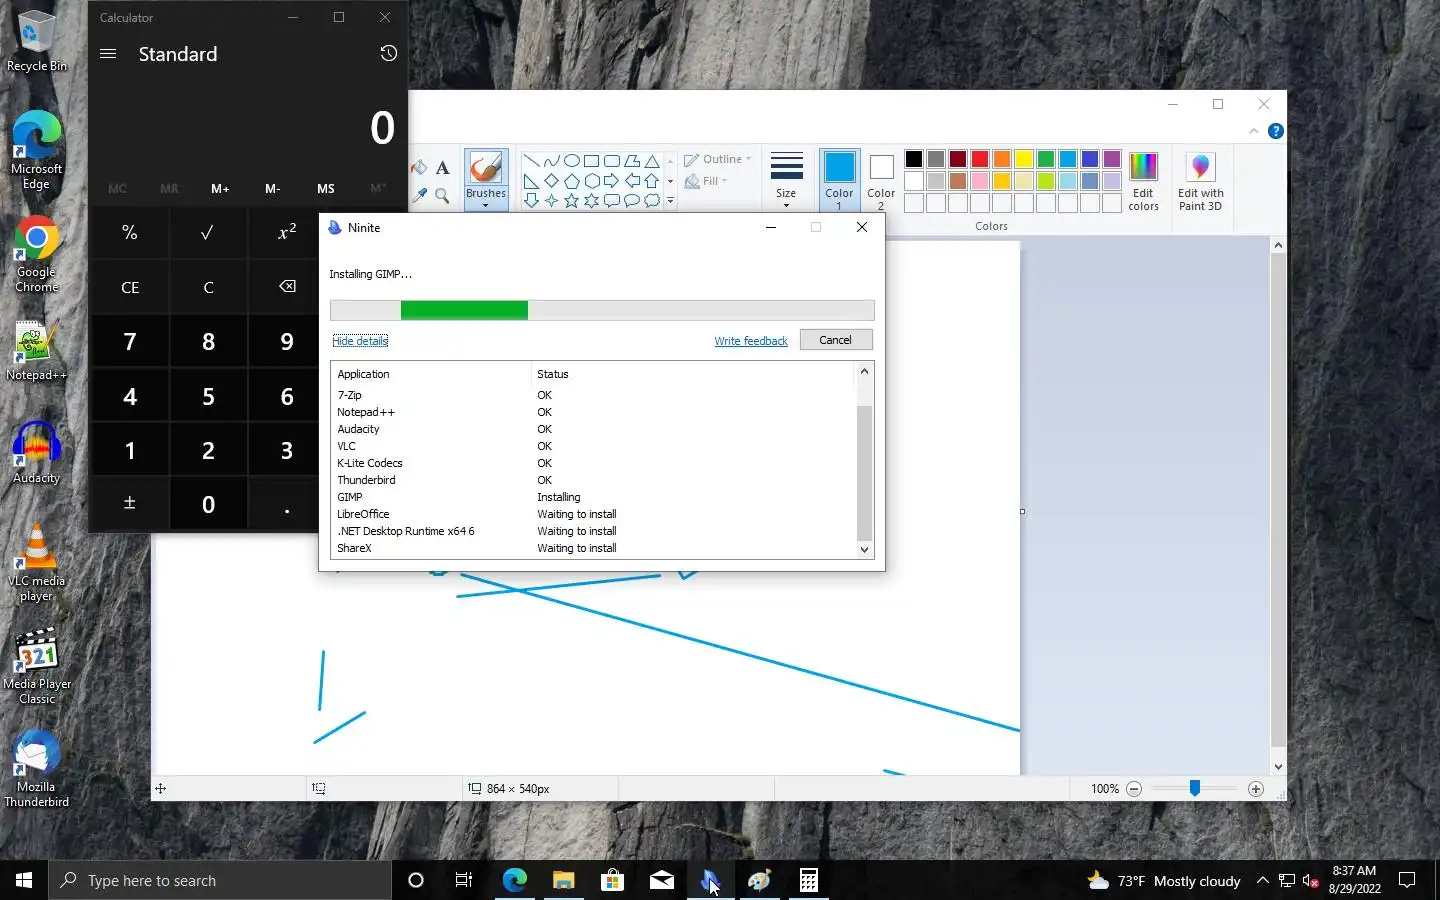Open Notepad++ desktop shortcut
Screen dimensions: 1440x900
37,351
